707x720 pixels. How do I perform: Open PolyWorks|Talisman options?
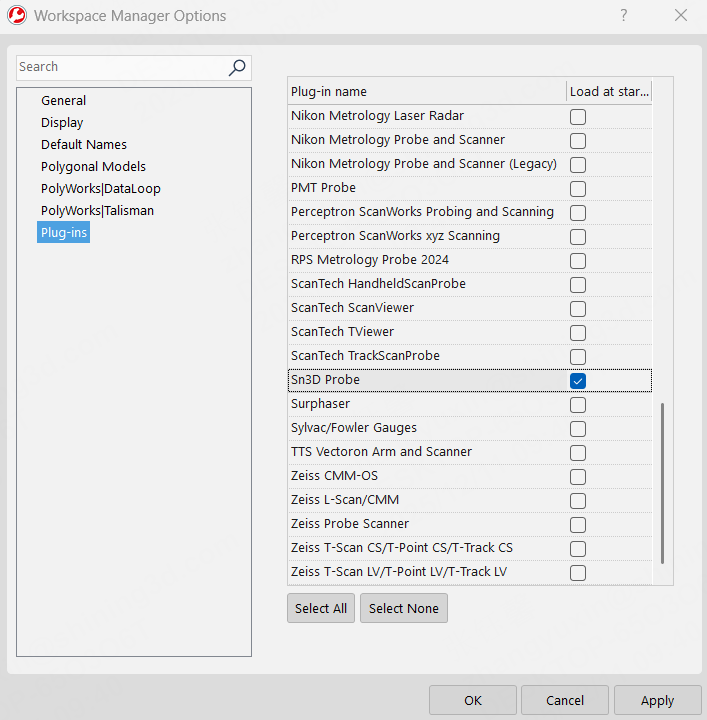click(97, 211)
